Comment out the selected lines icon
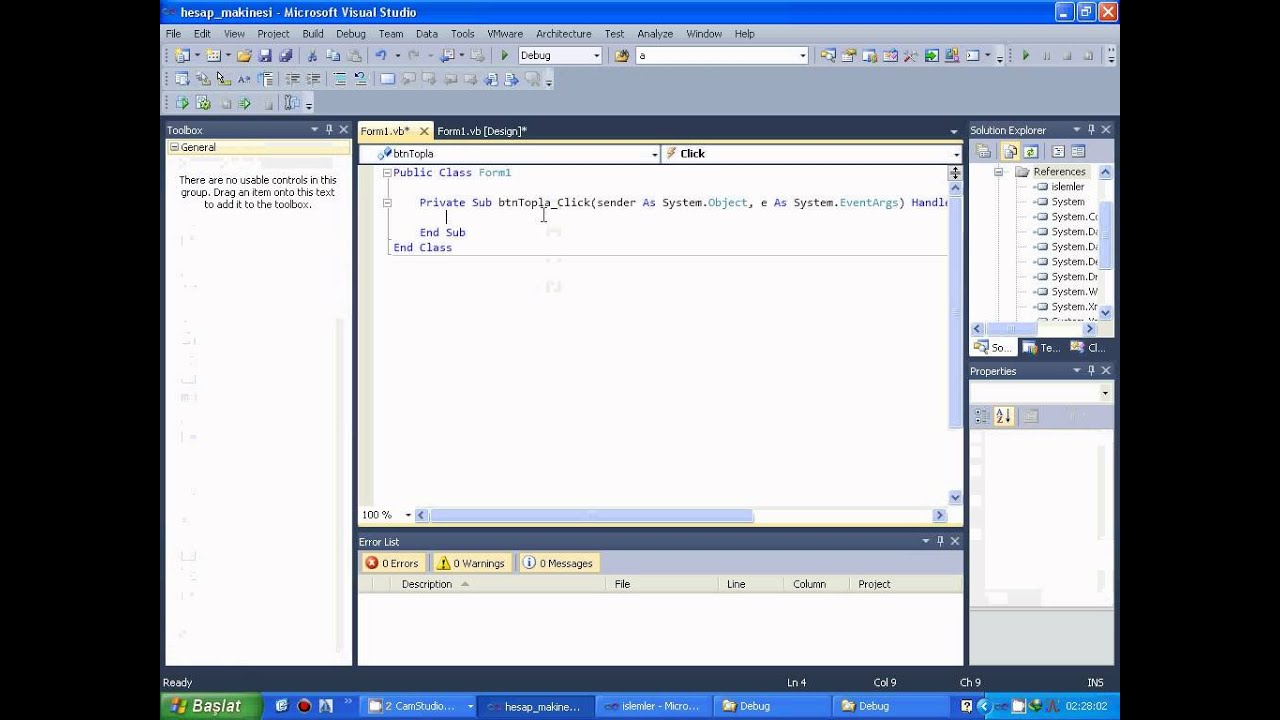The width and height of the screenshot is (1280, 720). [x=340, y=79]
